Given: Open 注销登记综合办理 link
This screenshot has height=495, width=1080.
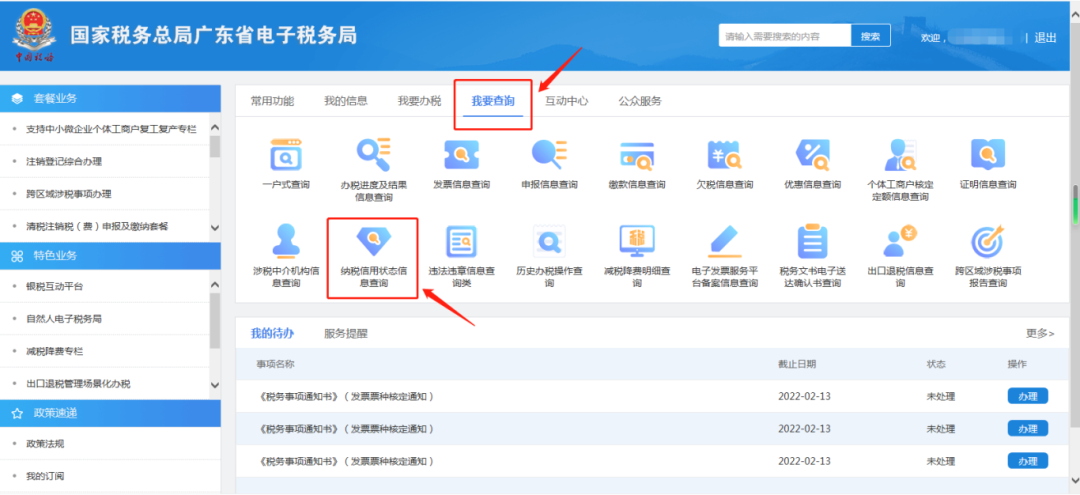Looking at the screenshot, I should pos(63,162).
